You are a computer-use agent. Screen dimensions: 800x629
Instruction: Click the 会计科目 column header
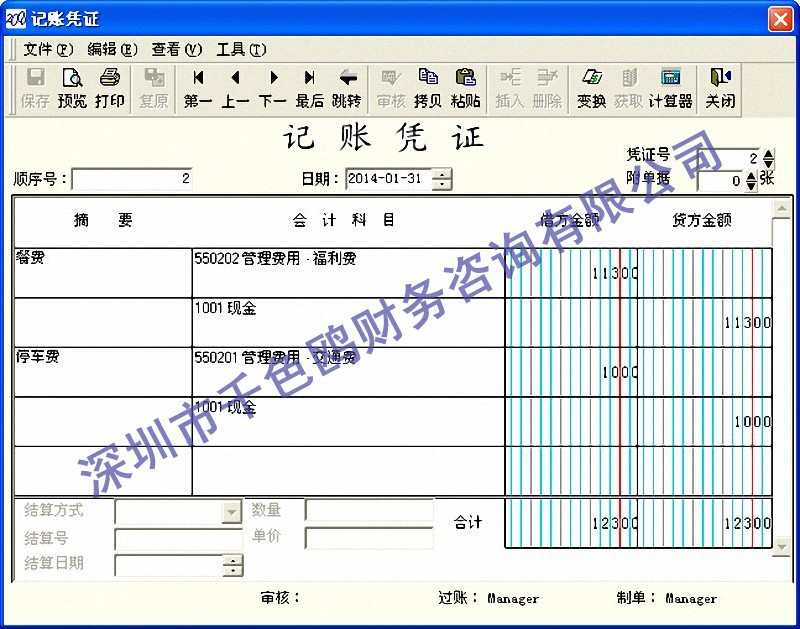click(x=343, y=220)
